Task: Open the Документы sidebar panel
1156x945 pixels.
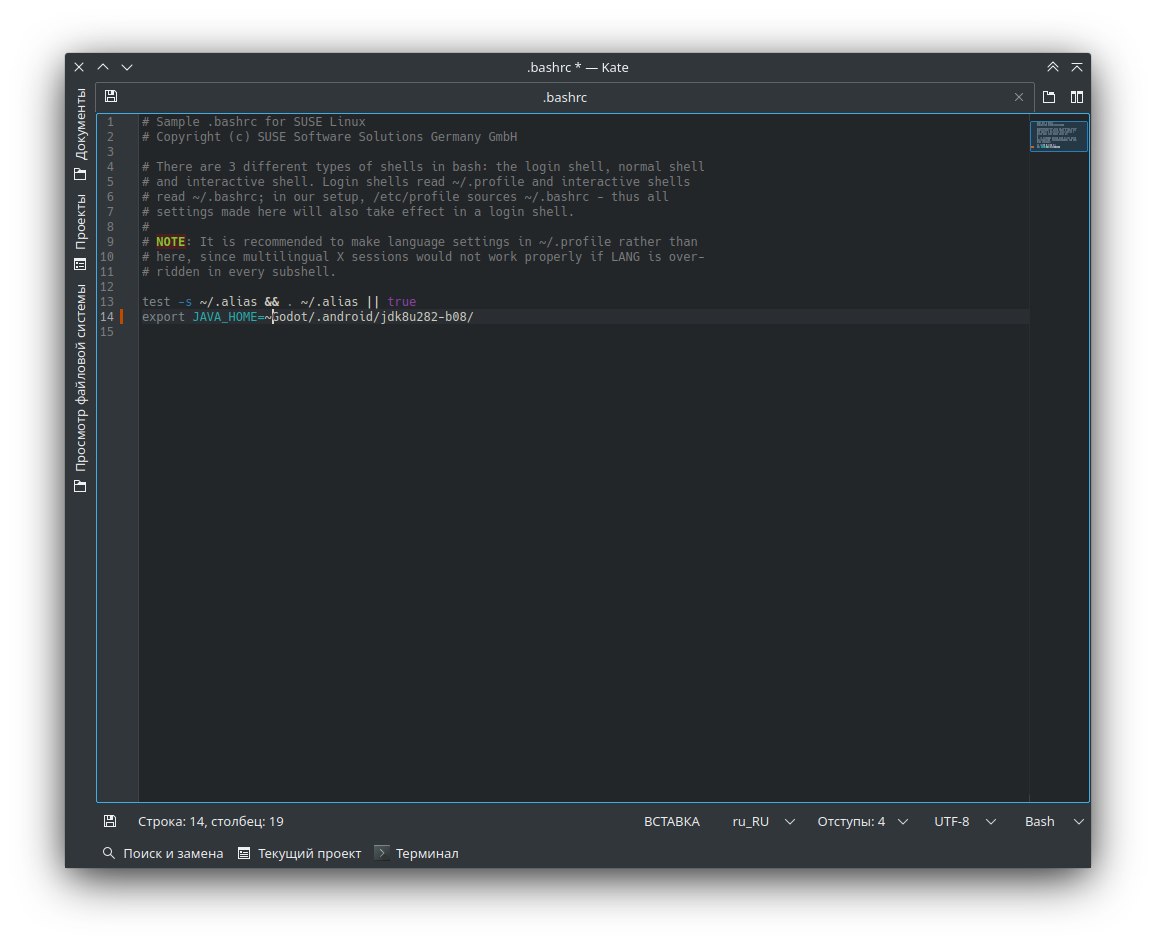Action: coord(80,134)
